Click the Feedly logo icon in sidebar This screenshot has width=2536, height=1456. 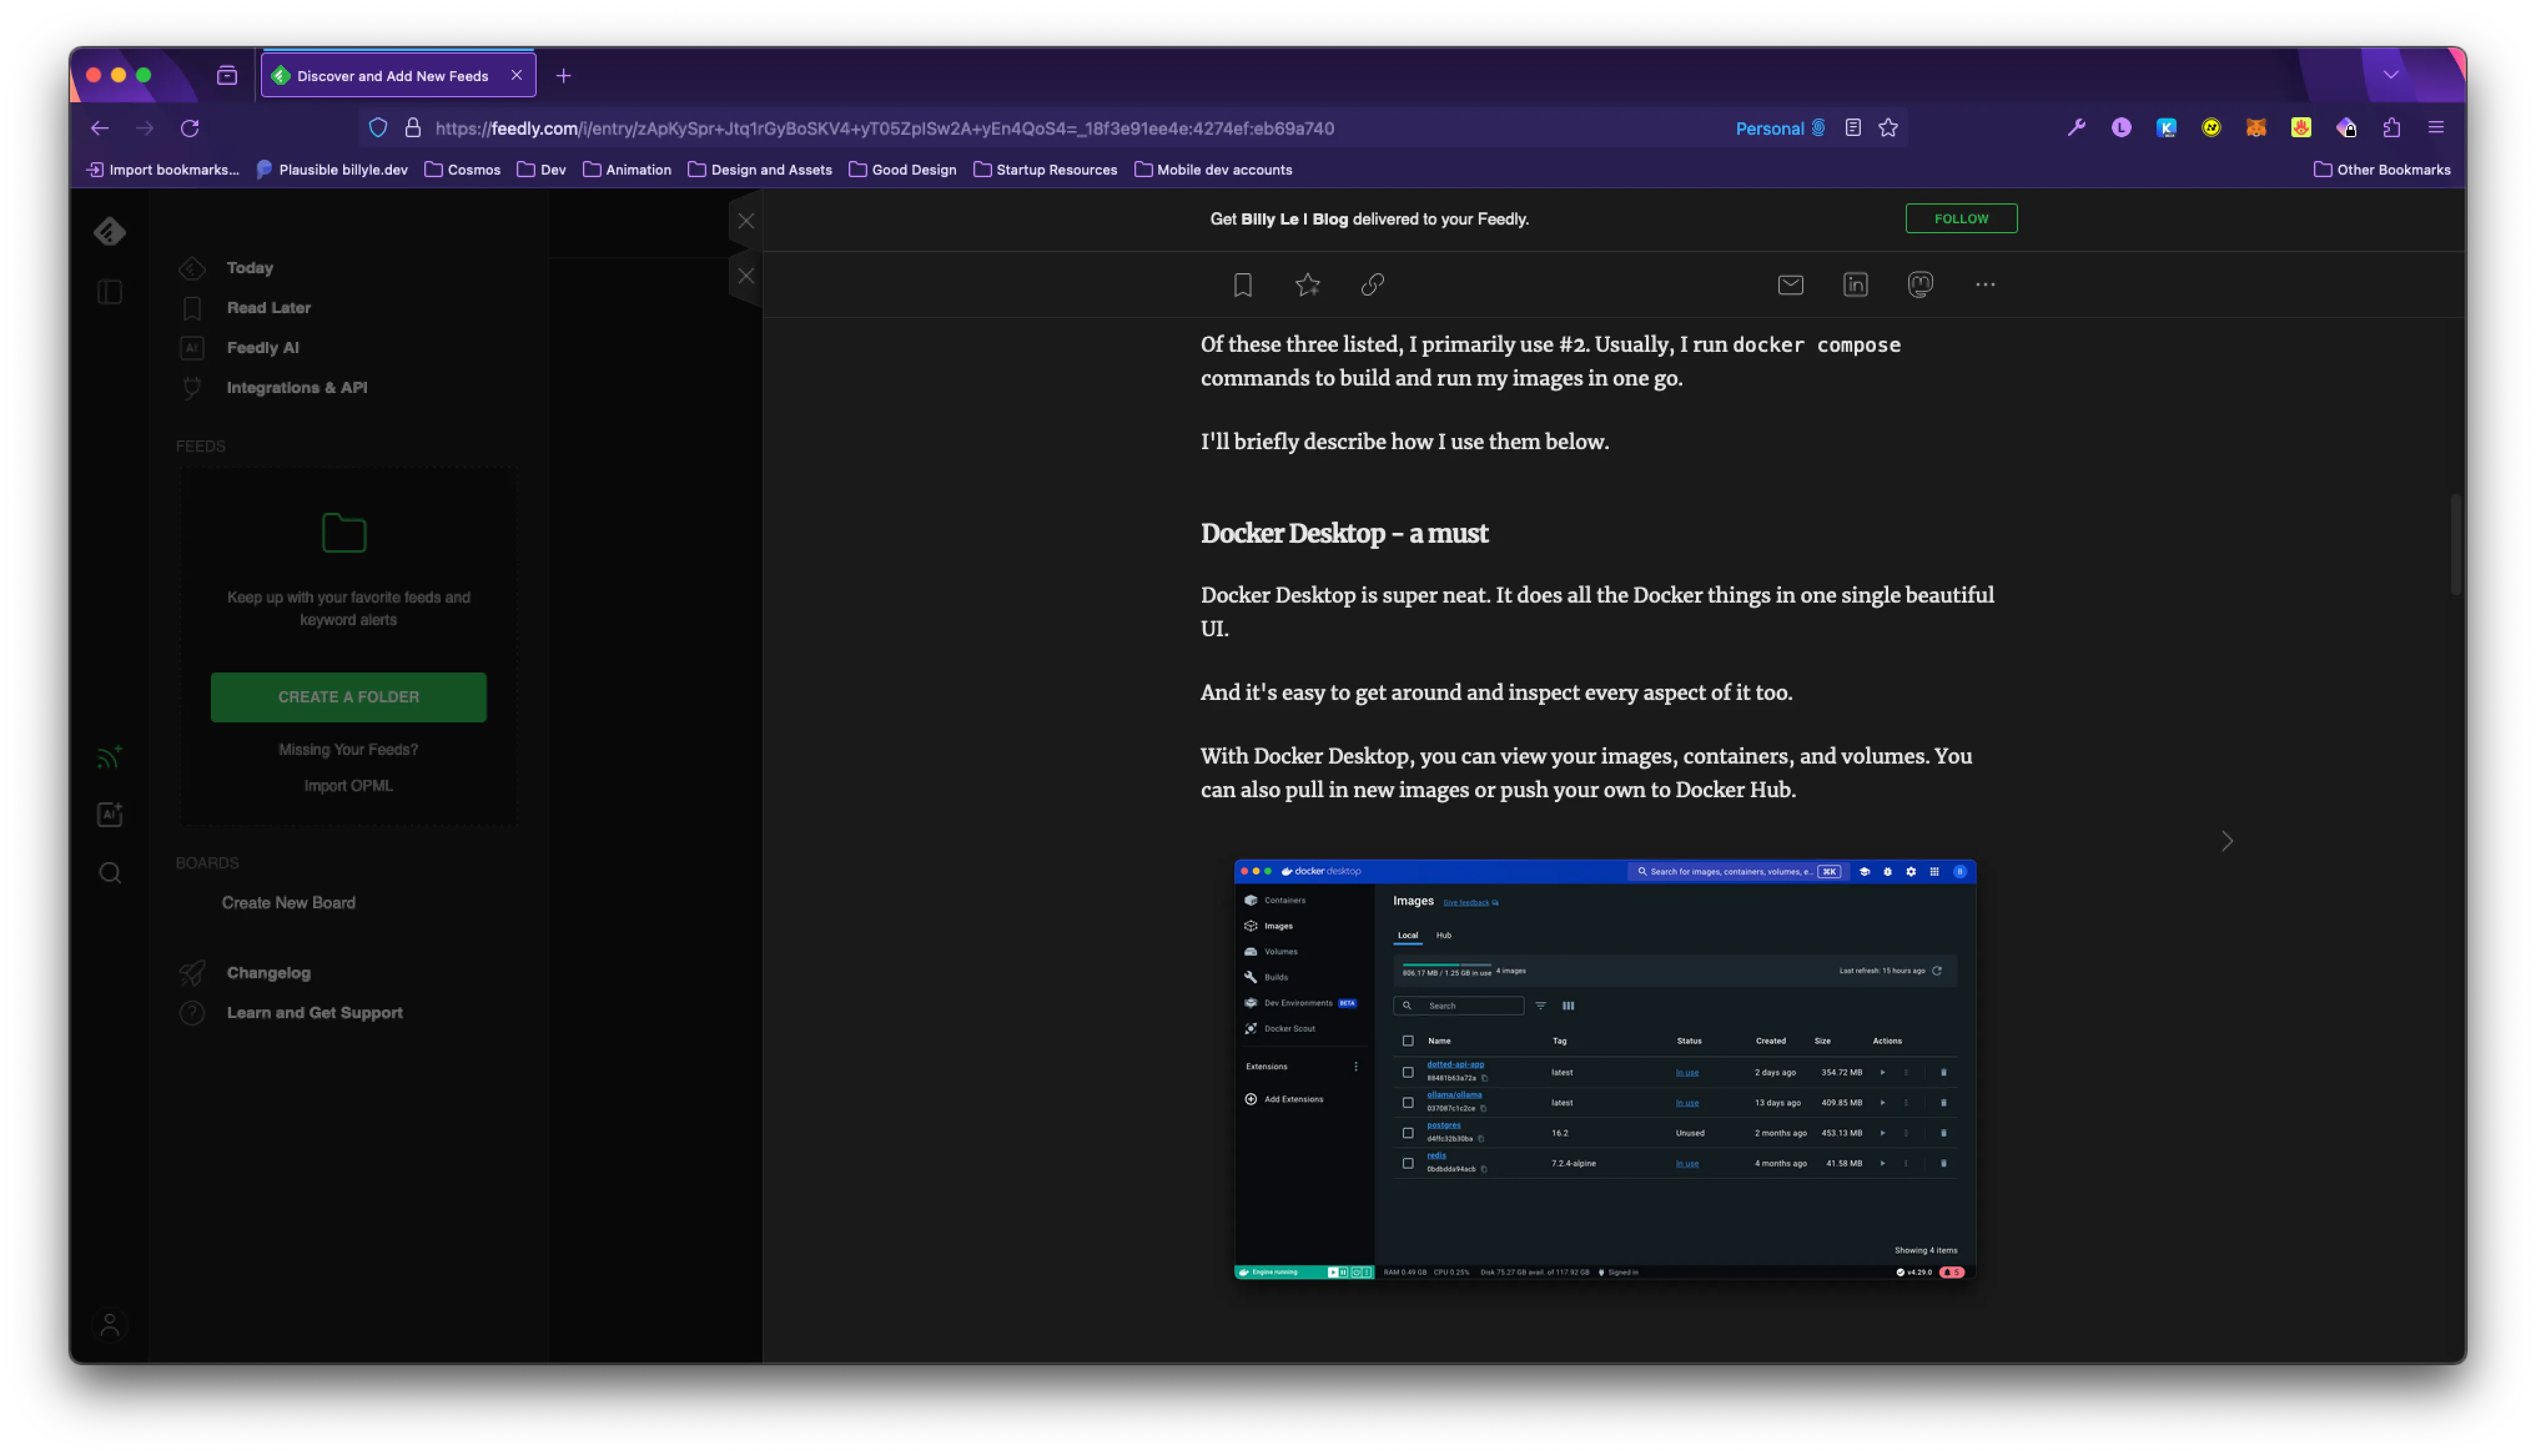click(x=110, y=231)
